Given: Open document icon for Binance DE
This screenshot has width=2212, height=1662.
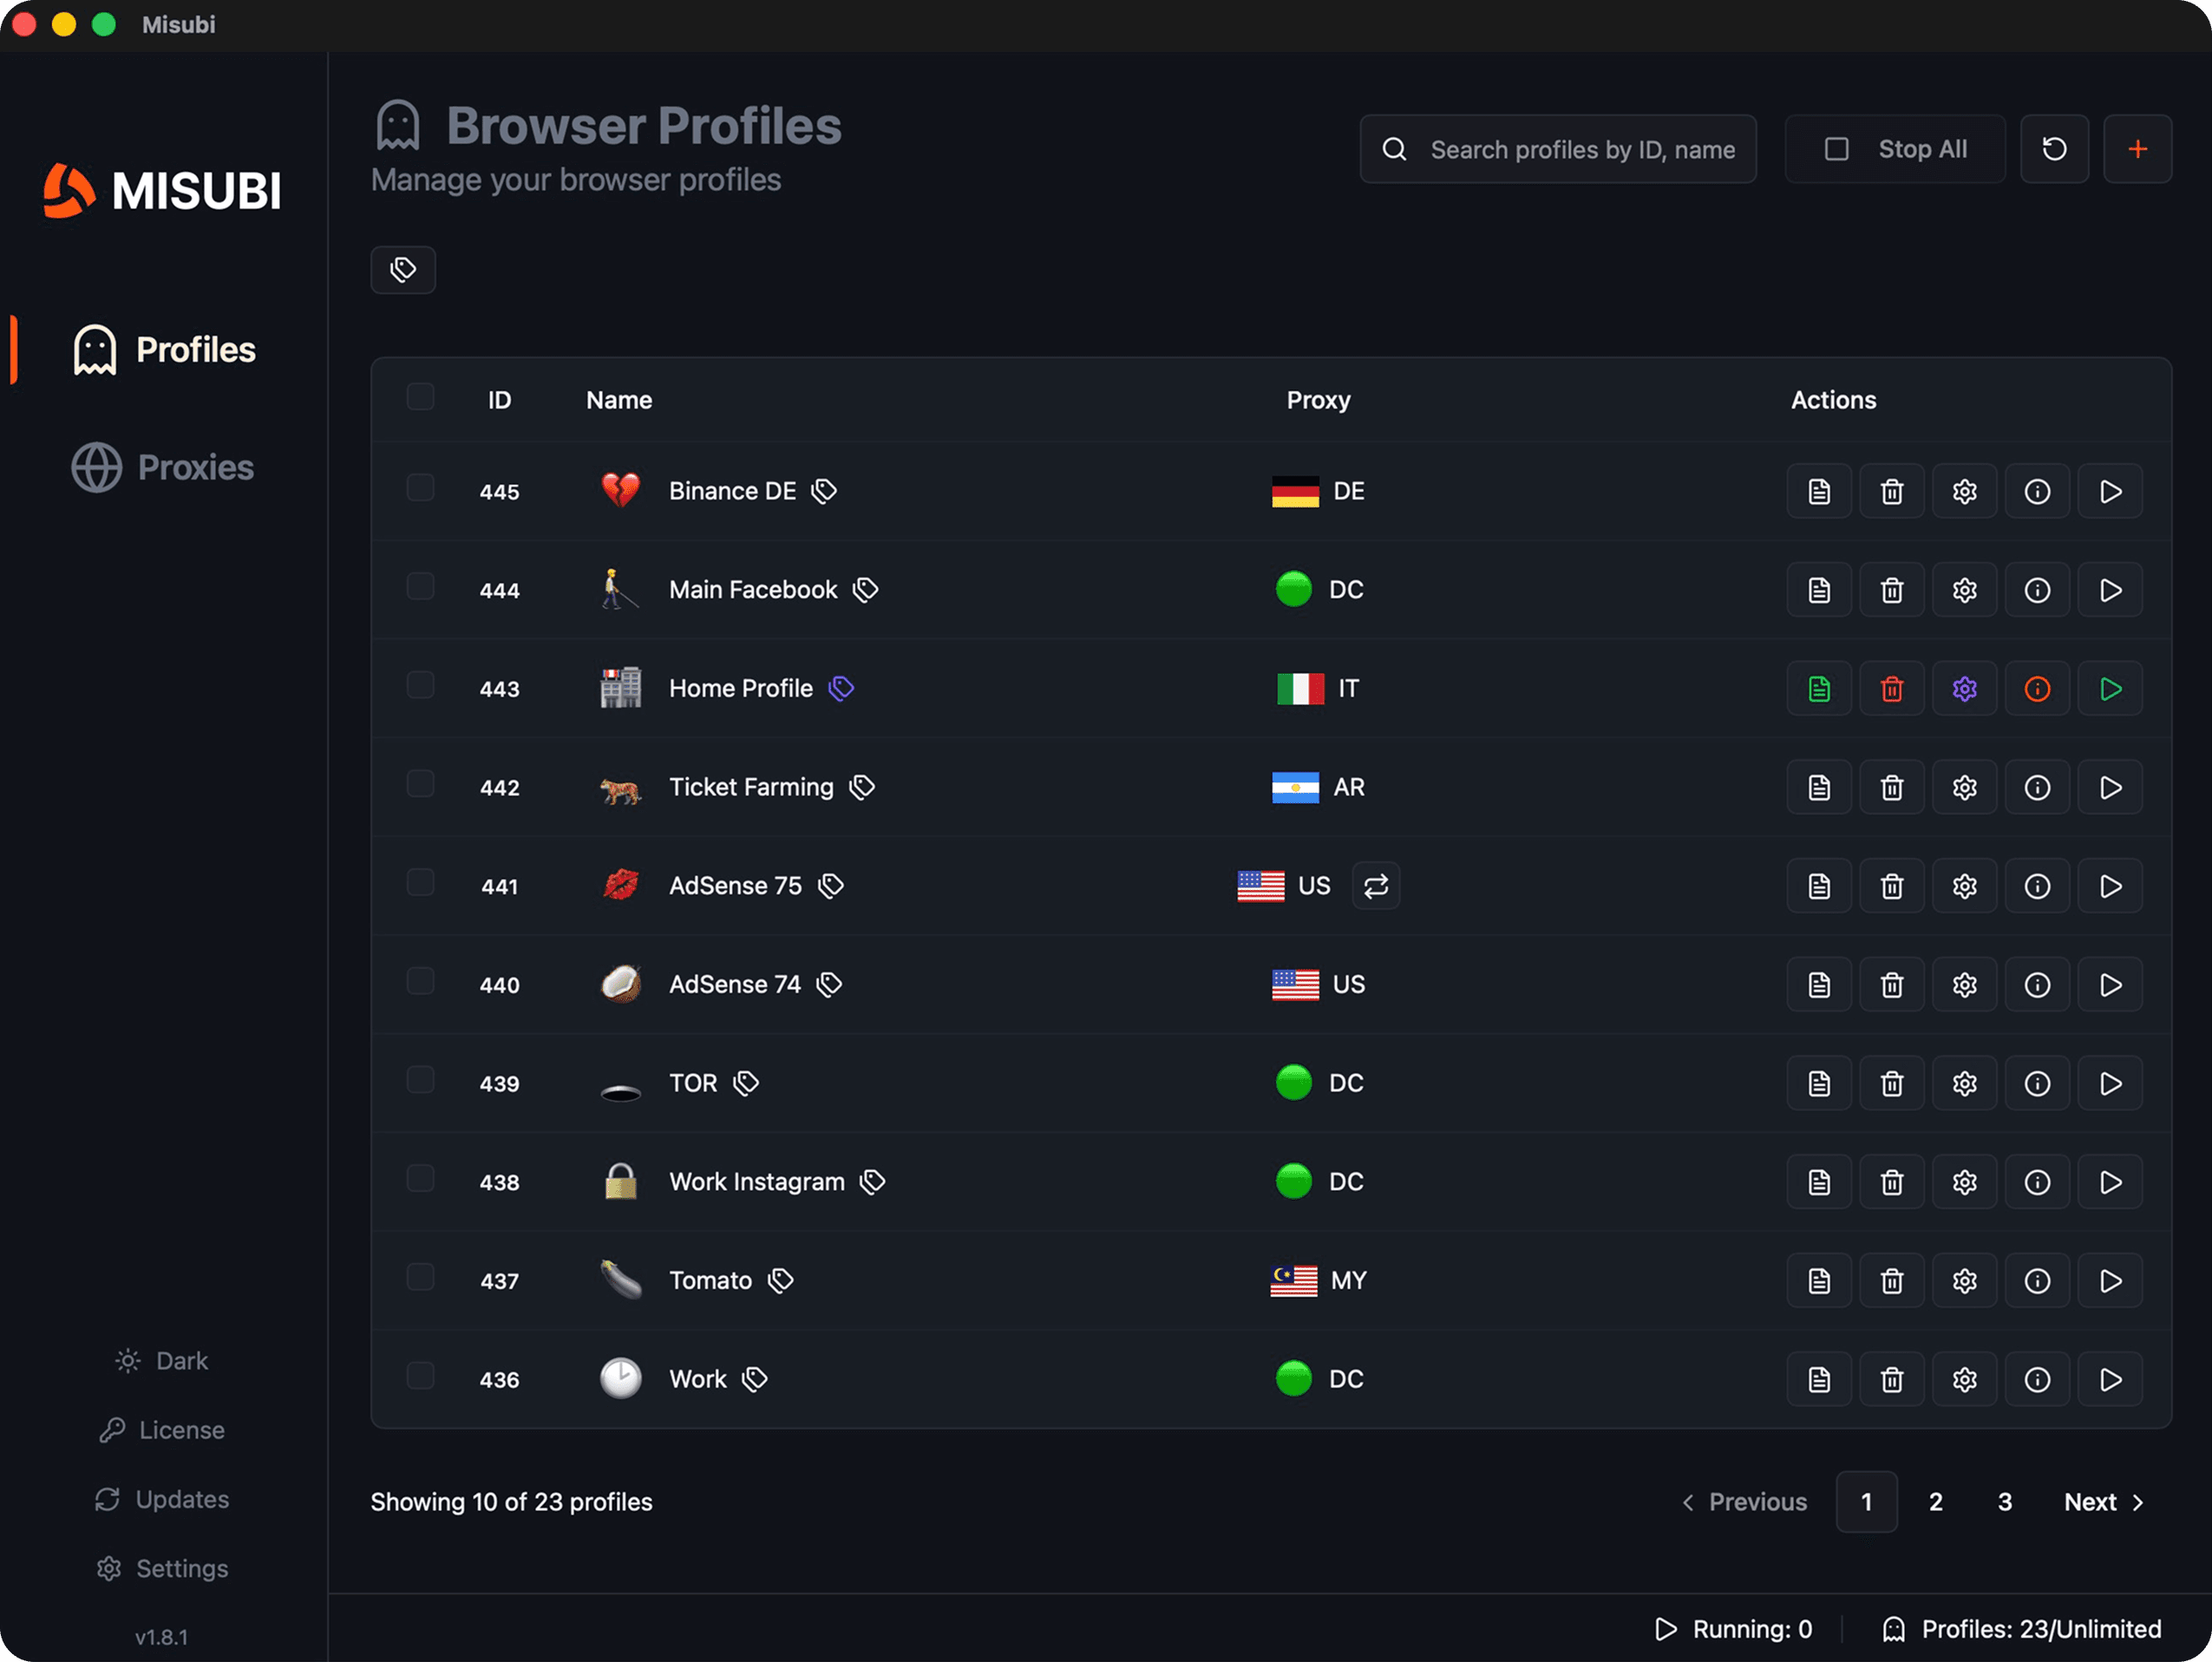Looking at the screenshot, I should click(1819, 491).
